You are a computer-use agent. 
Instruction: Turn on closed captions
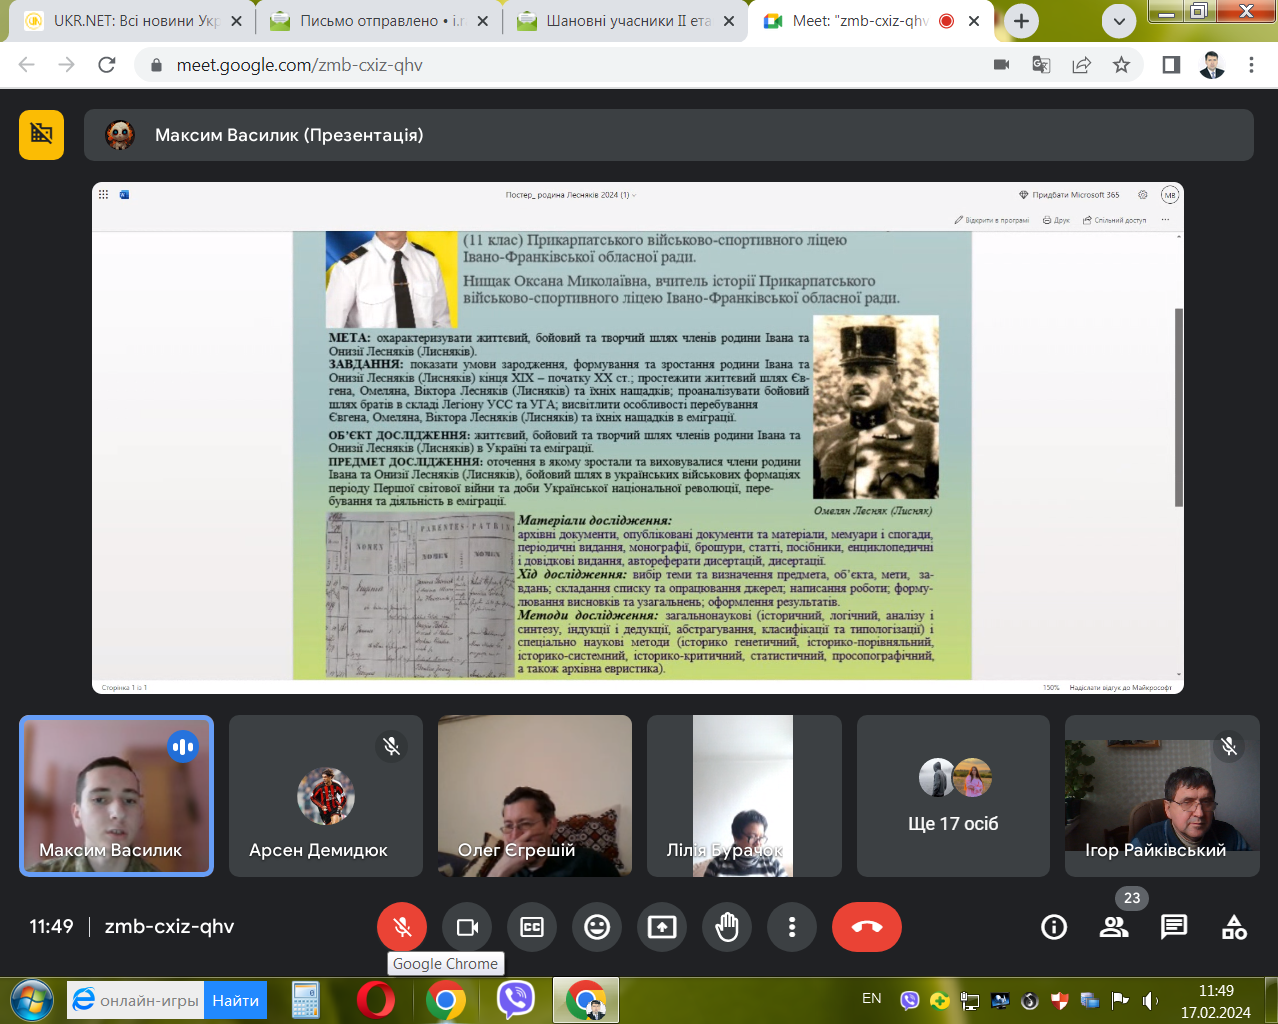tap(532, 927)
